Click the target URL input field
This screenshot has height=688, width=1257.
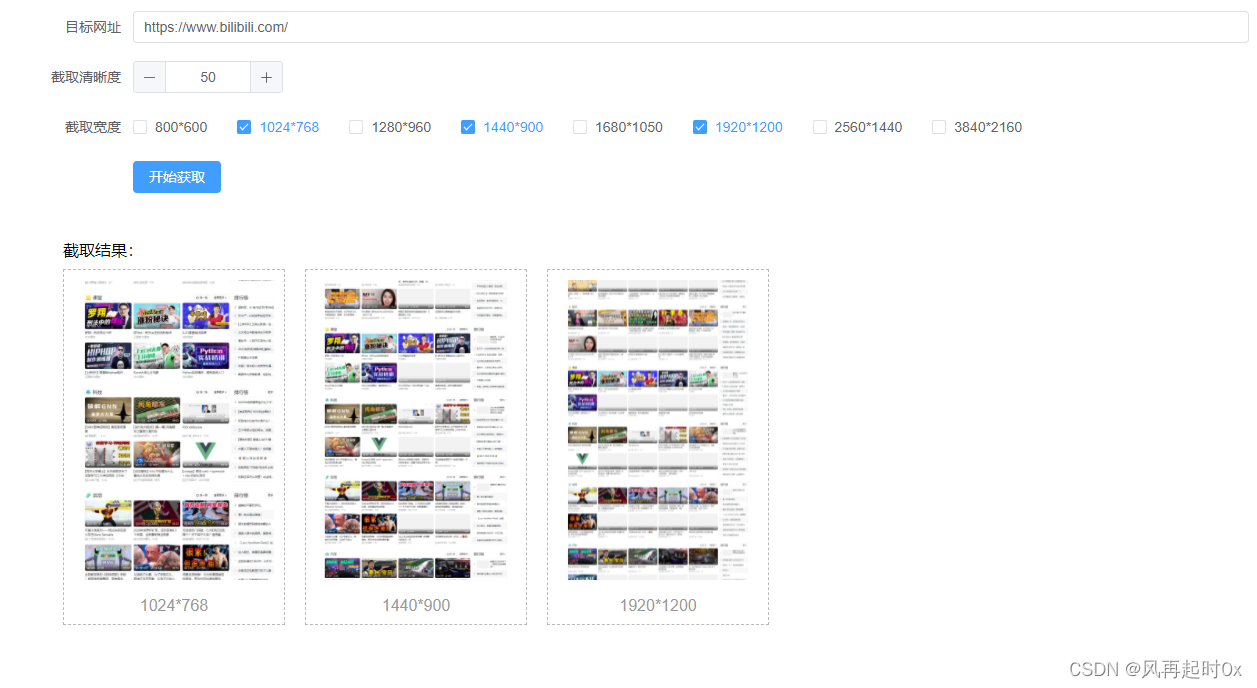coord(690,27)
